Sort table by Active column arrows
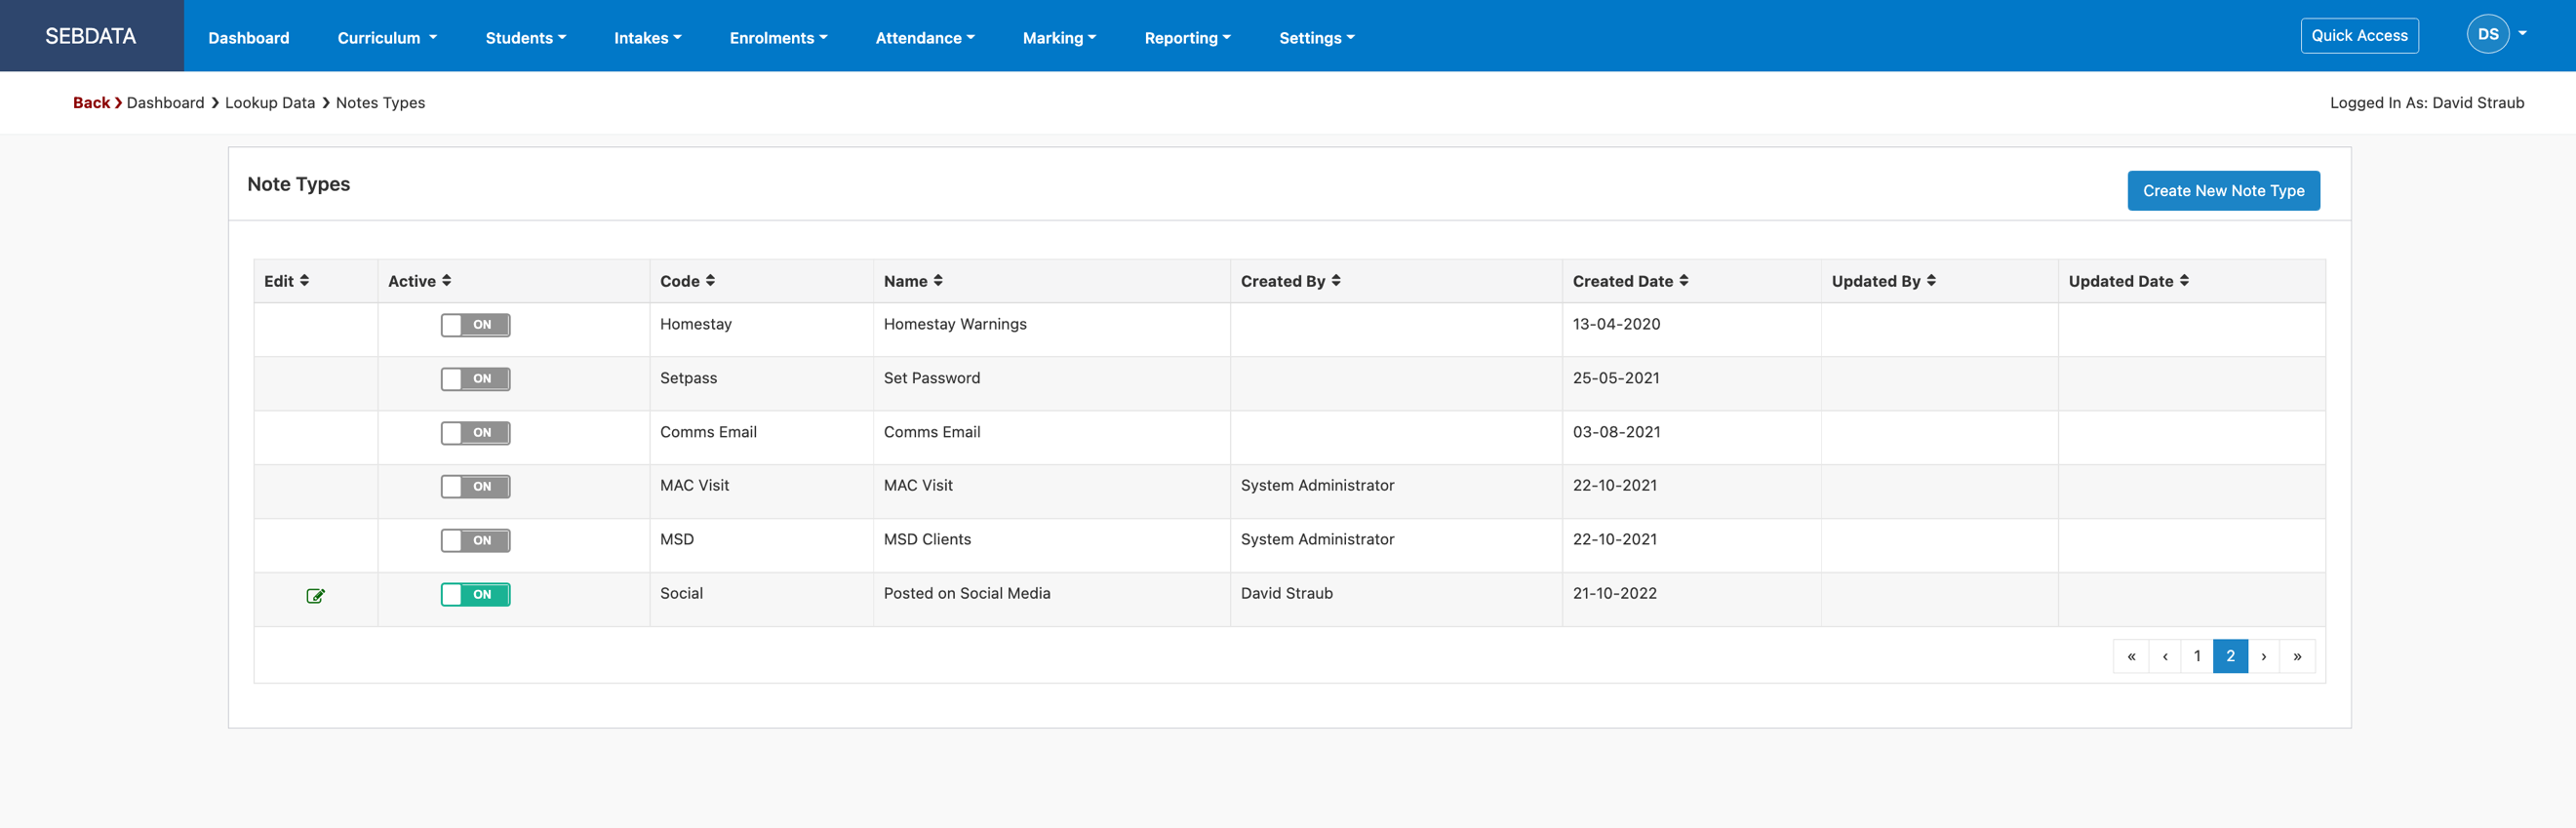The height and width of the screenshot is (828, 2576). pos(446,281)
